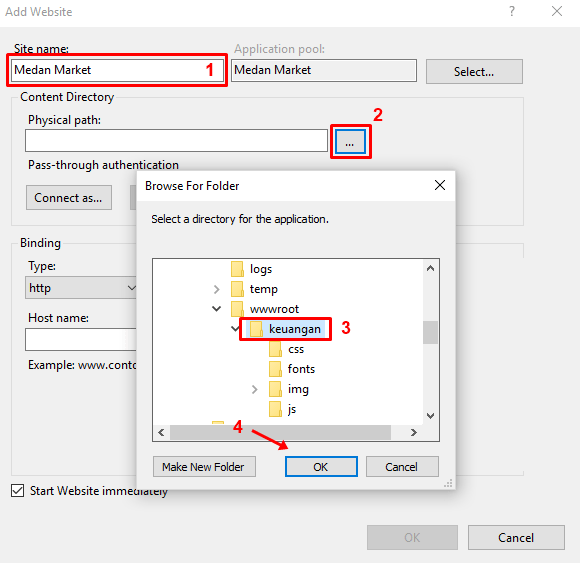
Task: Click the Site name input field
Action: (x=117, y=70)
